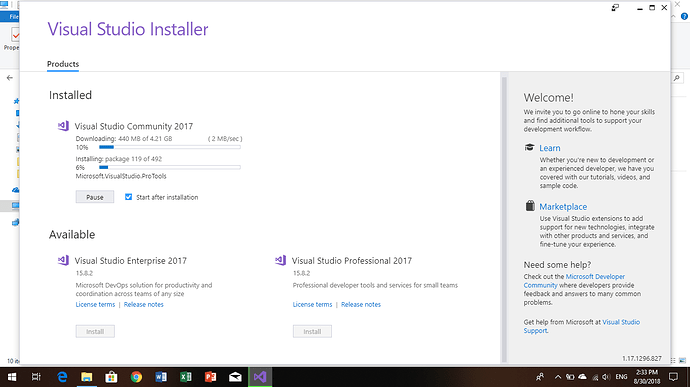Select the Visual Studio Installer taskbar icon

pyautogui.click(x=260, y=377)
